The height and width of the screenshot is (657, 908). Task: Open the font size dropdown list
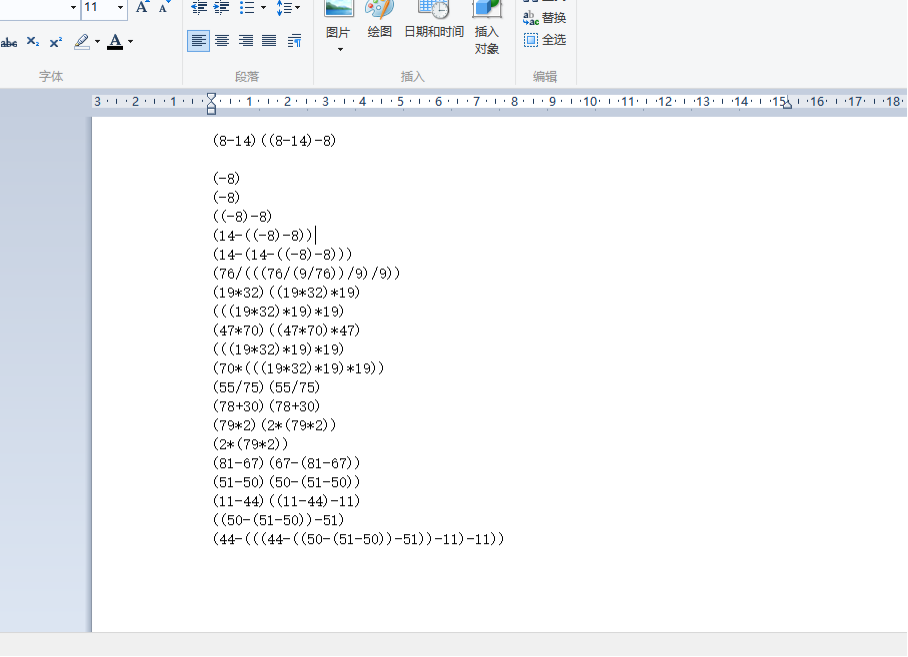[121, 8]
